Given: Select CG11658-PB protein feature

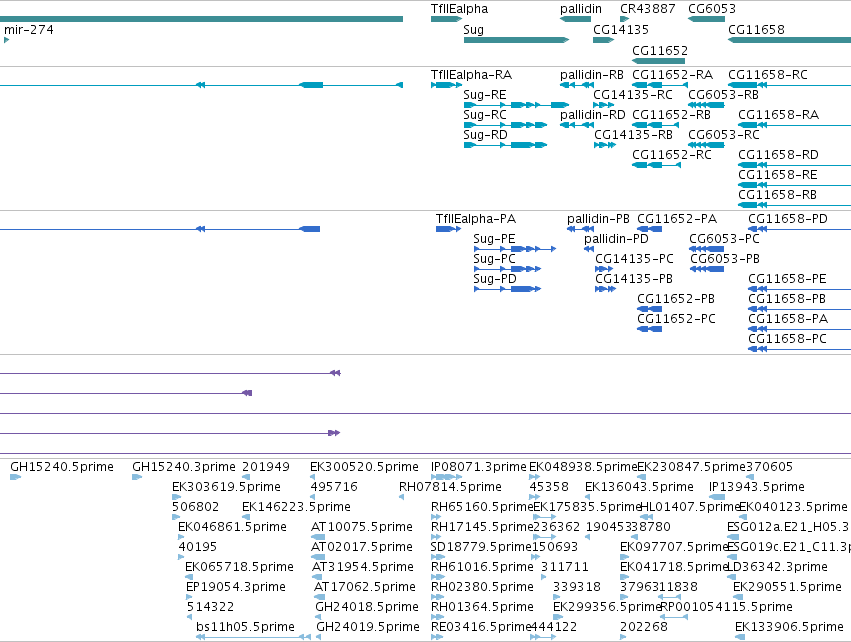Looking at the screenshot, I should click(799, 309).
